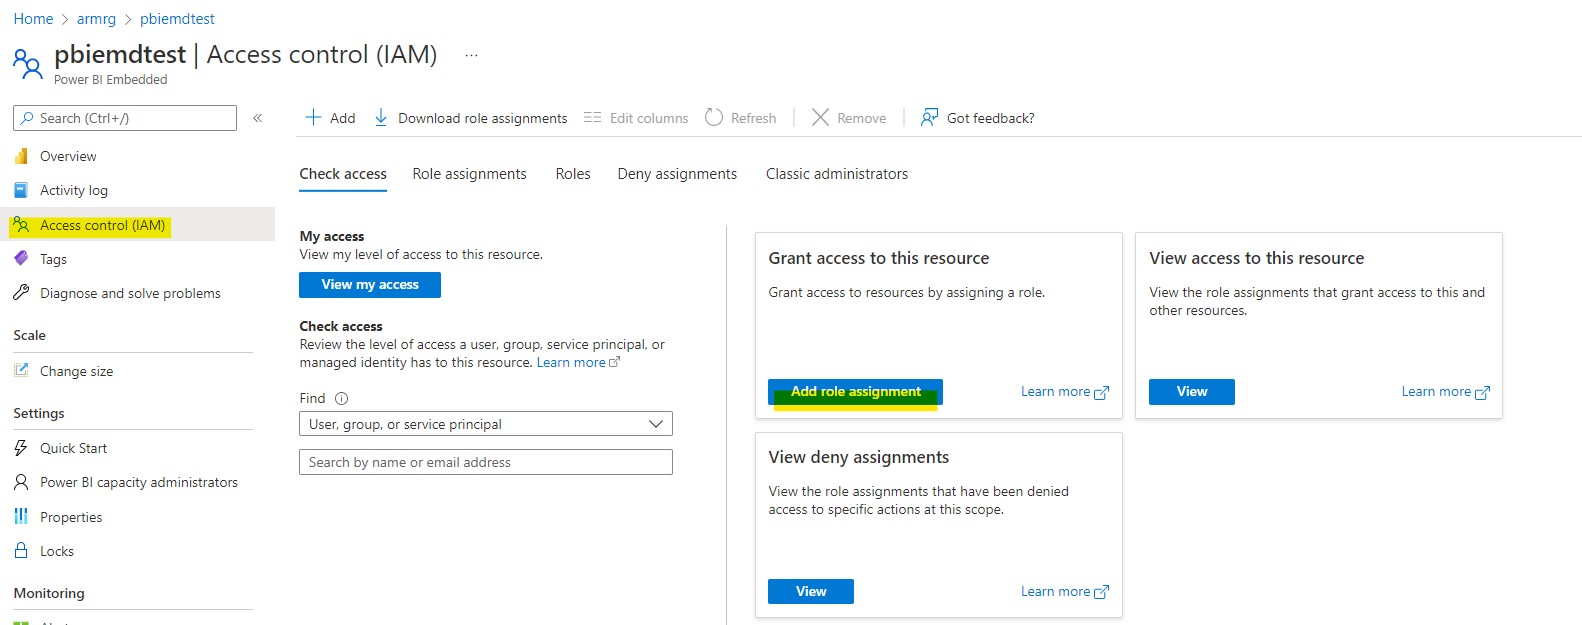Open Learn more link in View deny assignments card
This screenshot has height=625, width=1582.
click(1065, 592)
